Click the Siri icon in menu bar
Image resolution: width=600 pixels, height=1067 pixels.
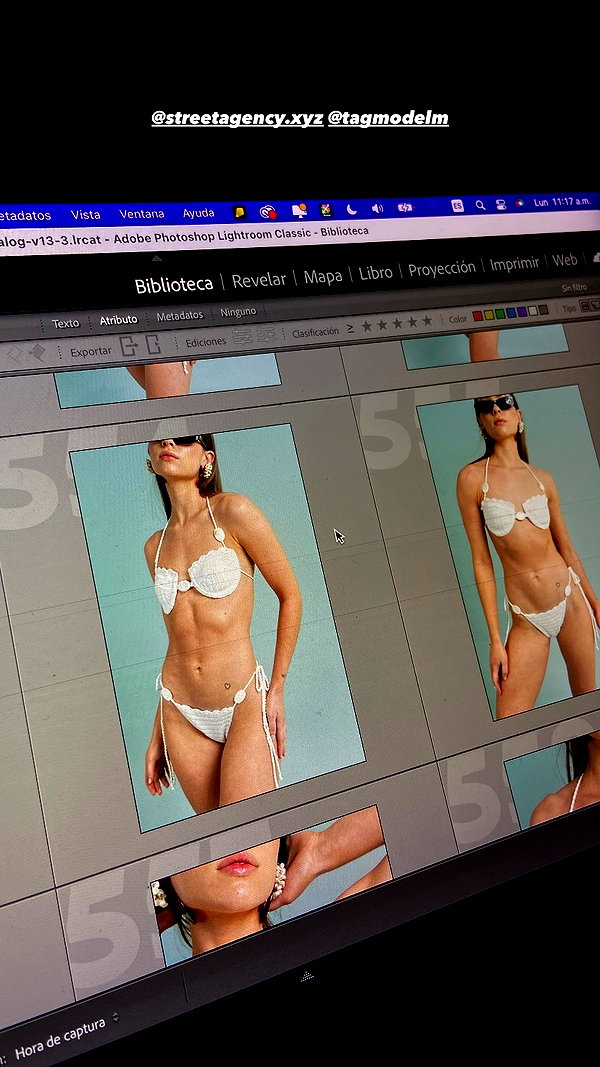pos(520,203)
